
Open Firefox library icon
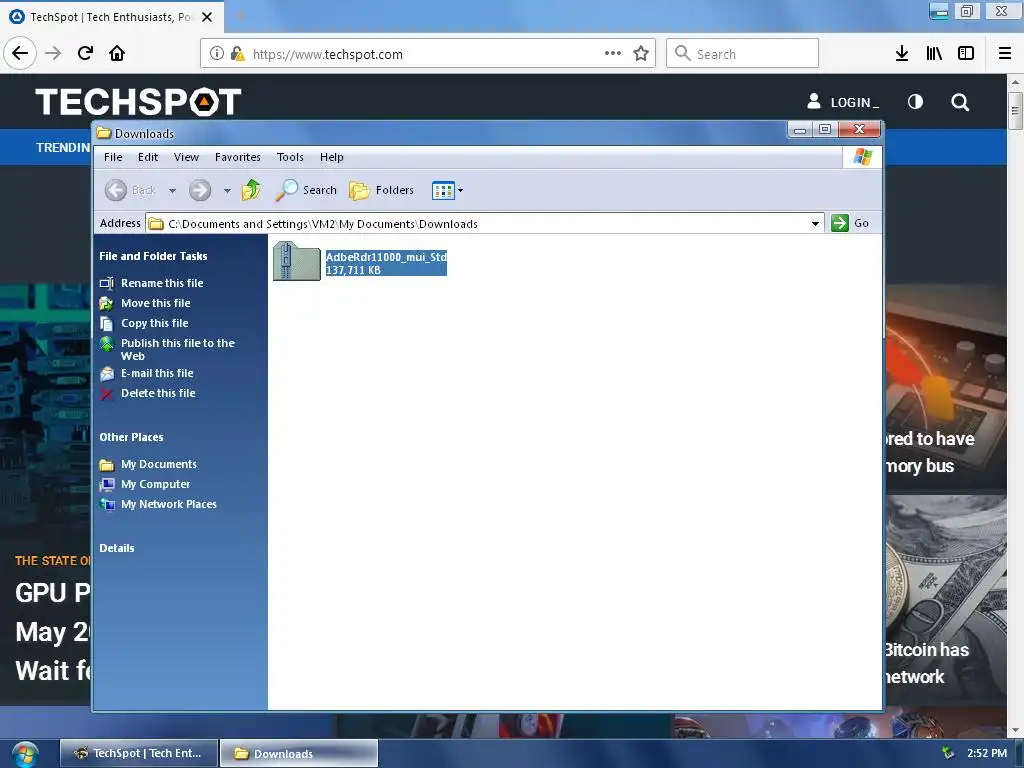click(934, 54)
